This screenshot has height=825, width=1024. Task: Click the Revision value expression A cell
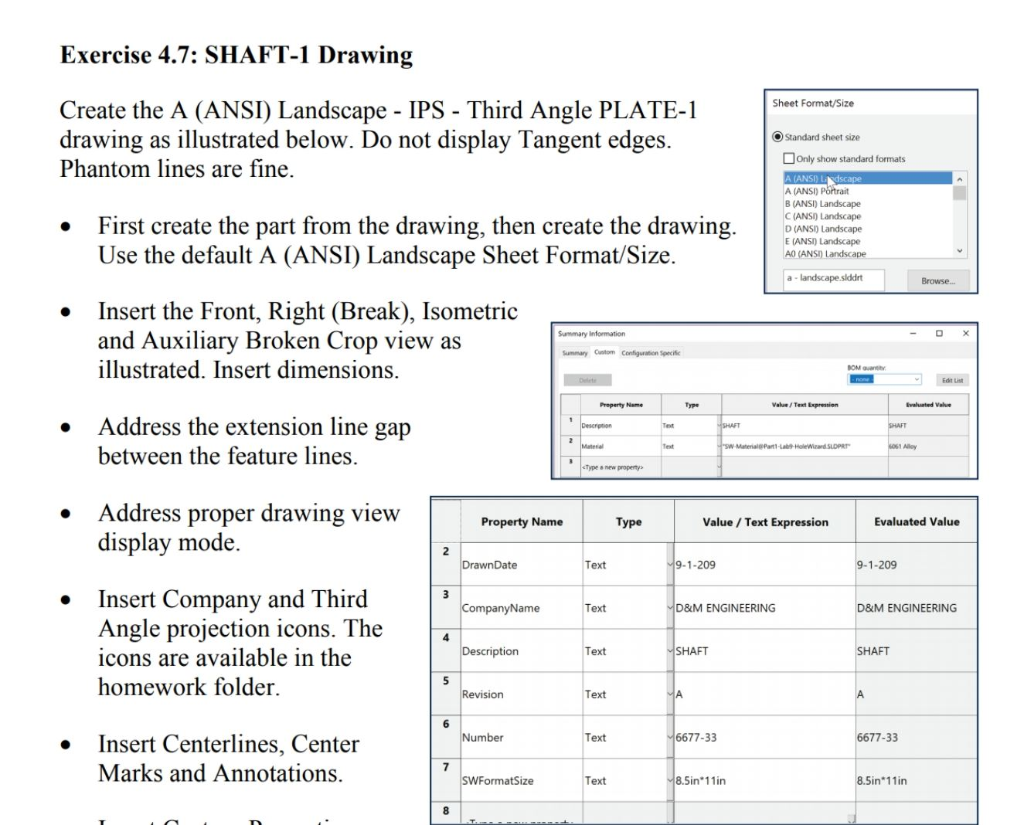coord(765,694)
